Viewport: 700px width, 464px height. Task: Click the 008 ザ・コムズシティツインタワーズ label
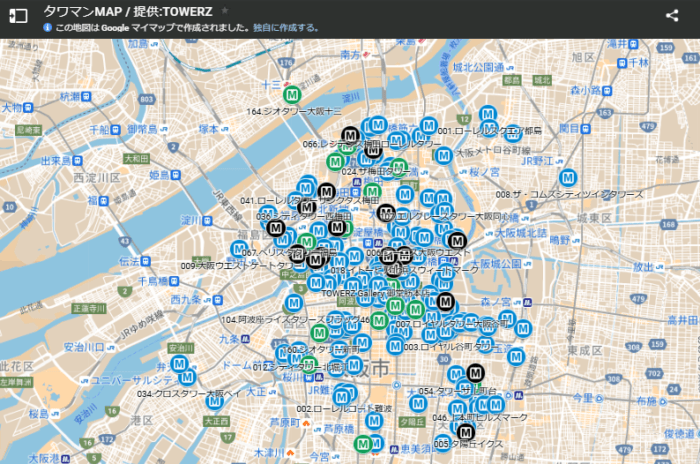(569, 194)
